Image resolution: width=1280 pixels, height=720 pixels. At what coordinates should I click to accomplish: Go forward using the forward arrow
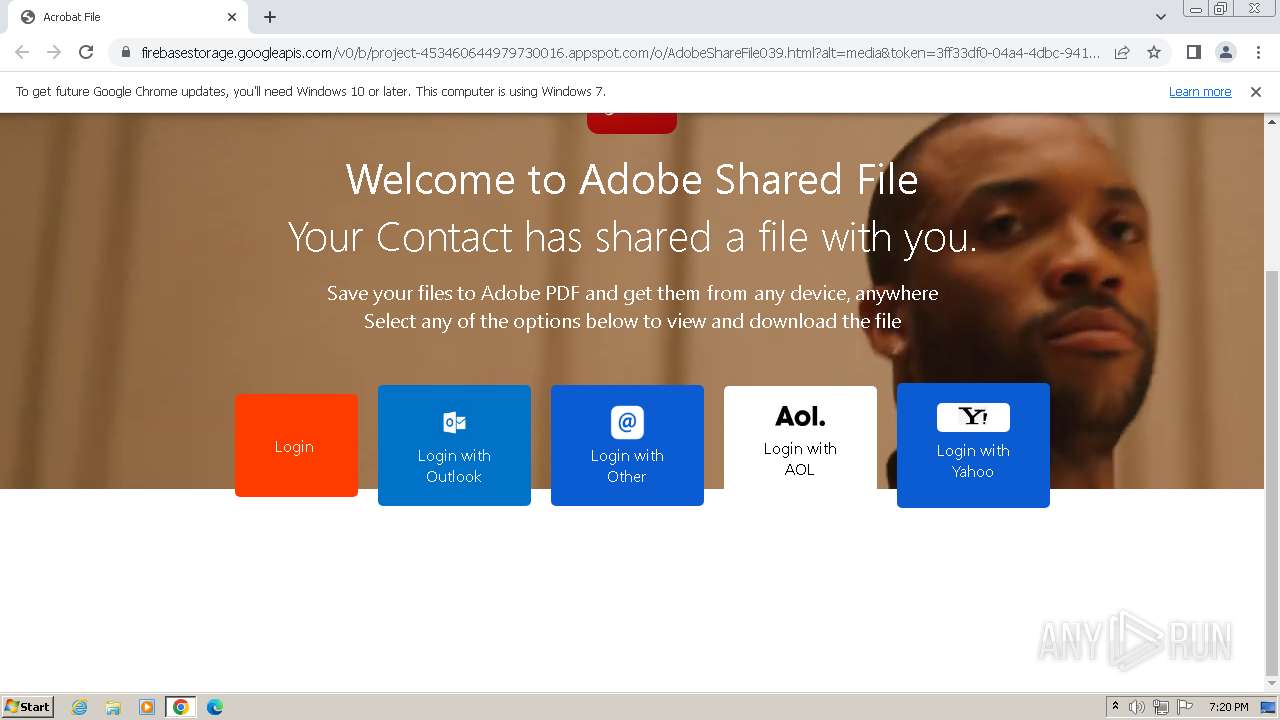54,52
